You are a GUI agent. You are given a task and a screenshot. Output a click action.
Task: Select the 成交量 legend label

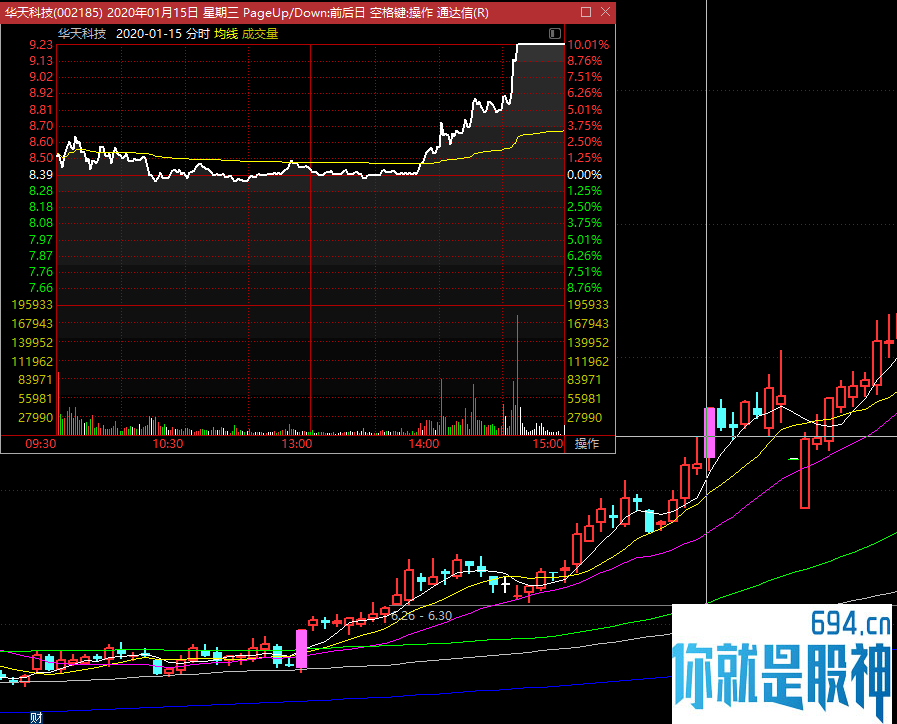click(260, 34)
